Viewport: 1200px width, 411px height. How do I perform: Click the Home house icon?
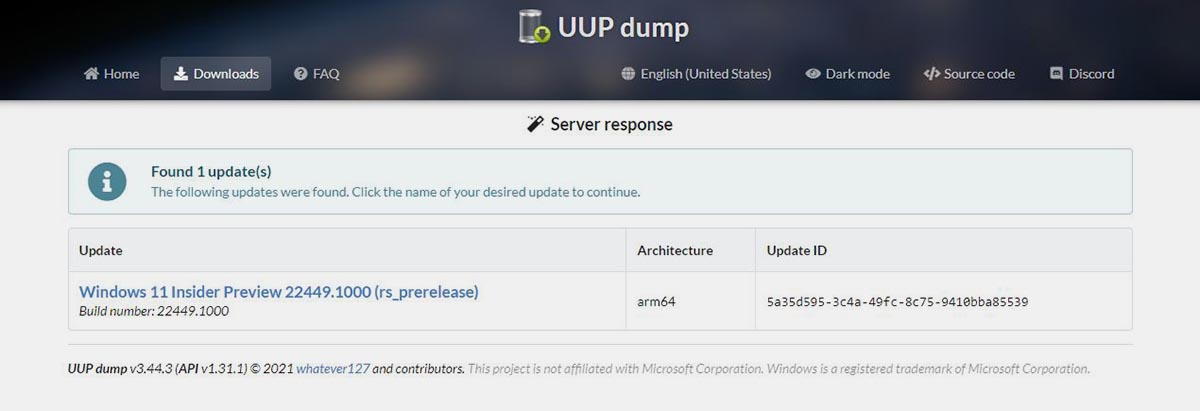(x=91, y=74)
